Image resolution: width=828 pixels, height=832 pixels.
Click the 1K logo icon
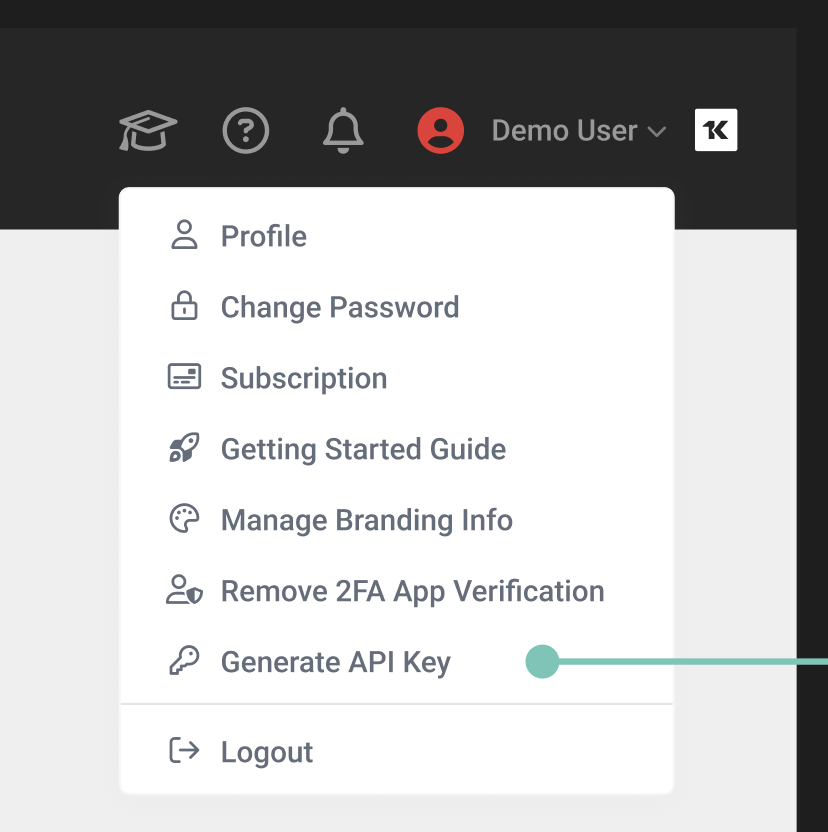(716, 130)
